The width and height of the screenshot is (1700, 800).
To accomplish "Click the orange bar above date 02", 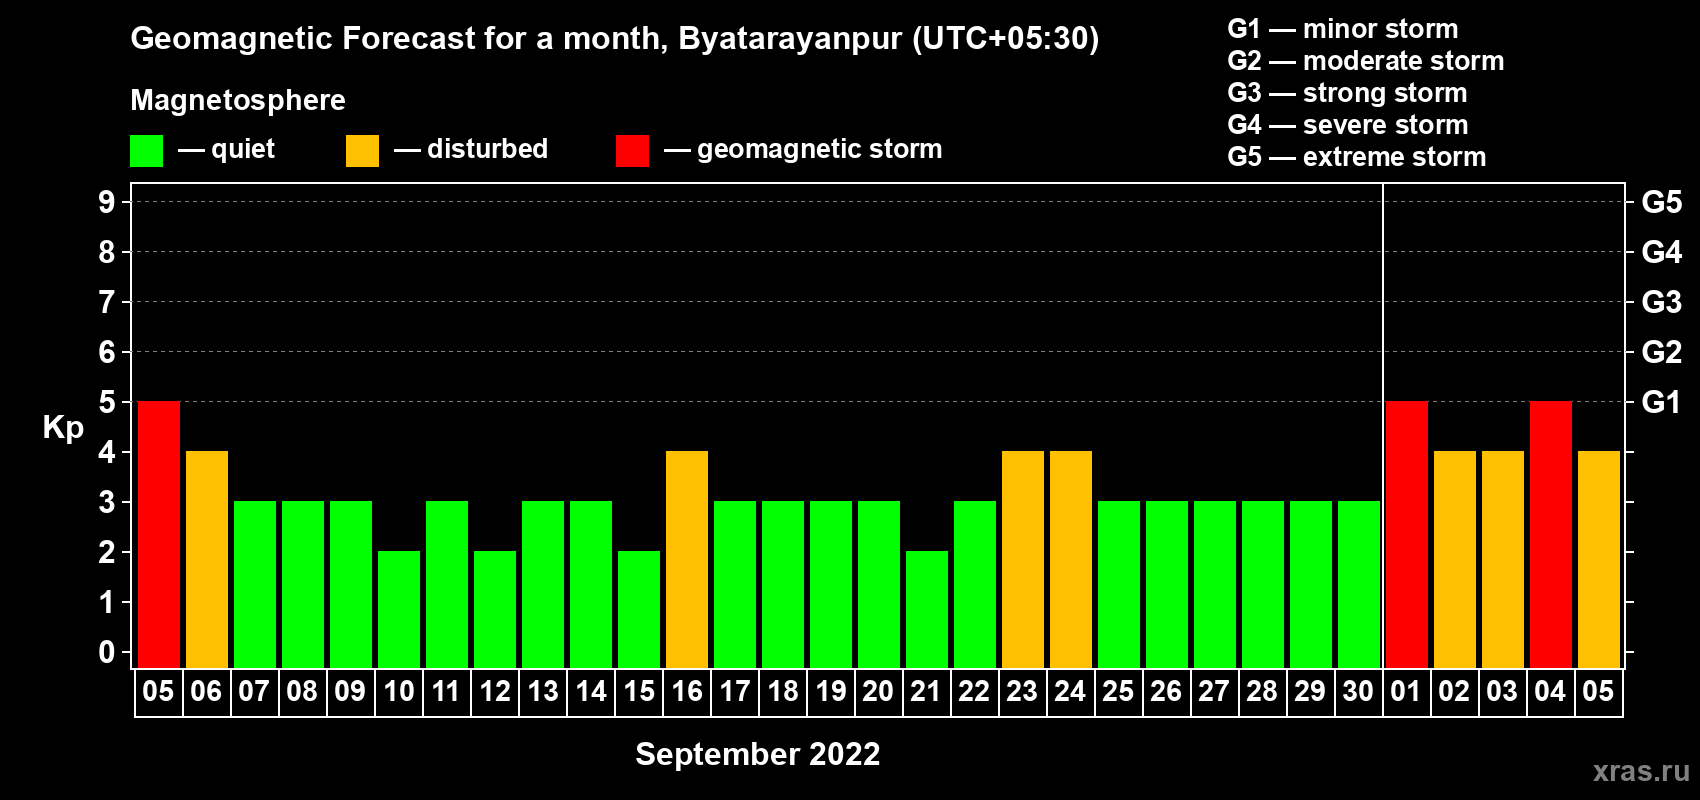I will 1455,559.
